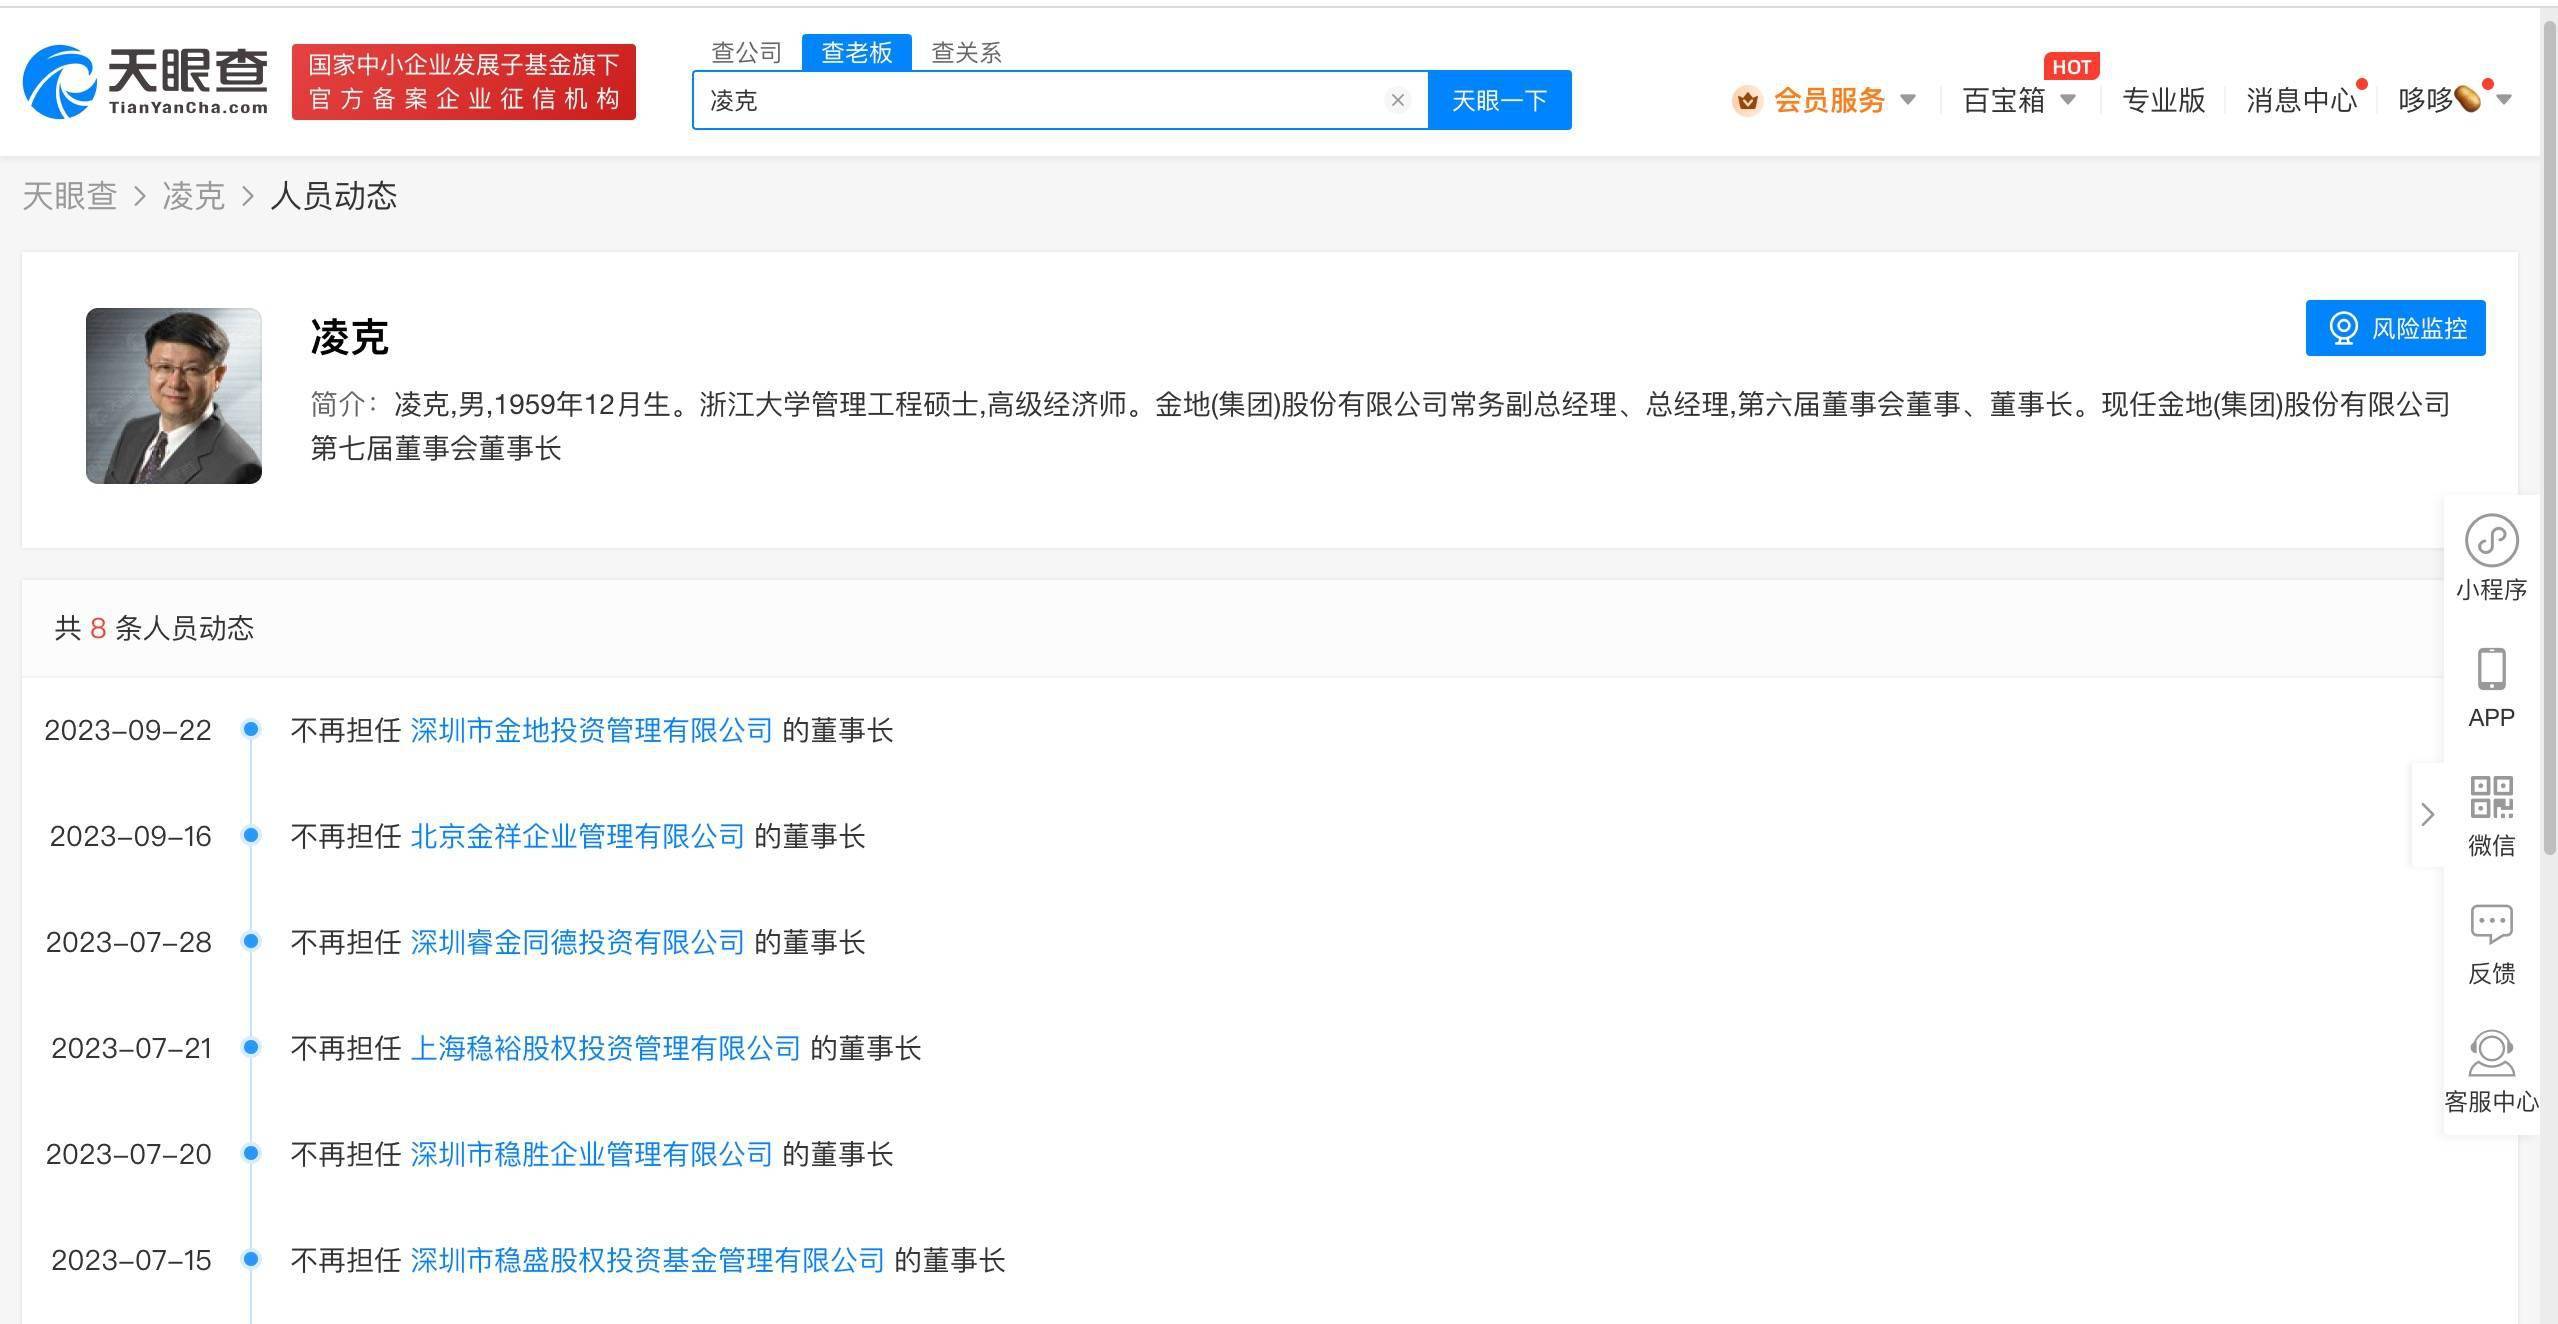Collapse the right sidebar with chevron arrow
This screenshot has width=2558, height=1324.
tap(2427, 814)
